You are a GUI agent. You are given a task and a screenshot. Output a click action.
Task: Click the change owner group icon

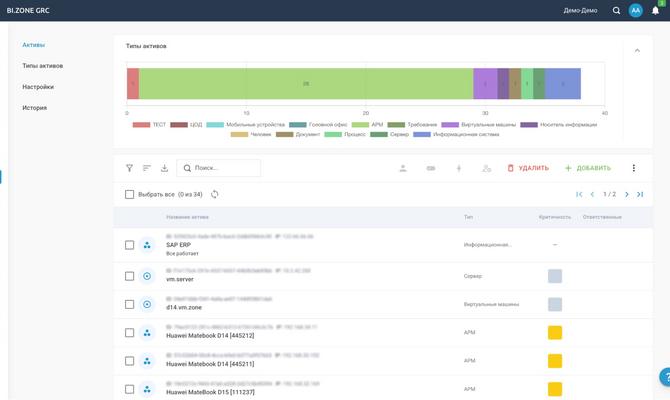[x=486, y=168]
